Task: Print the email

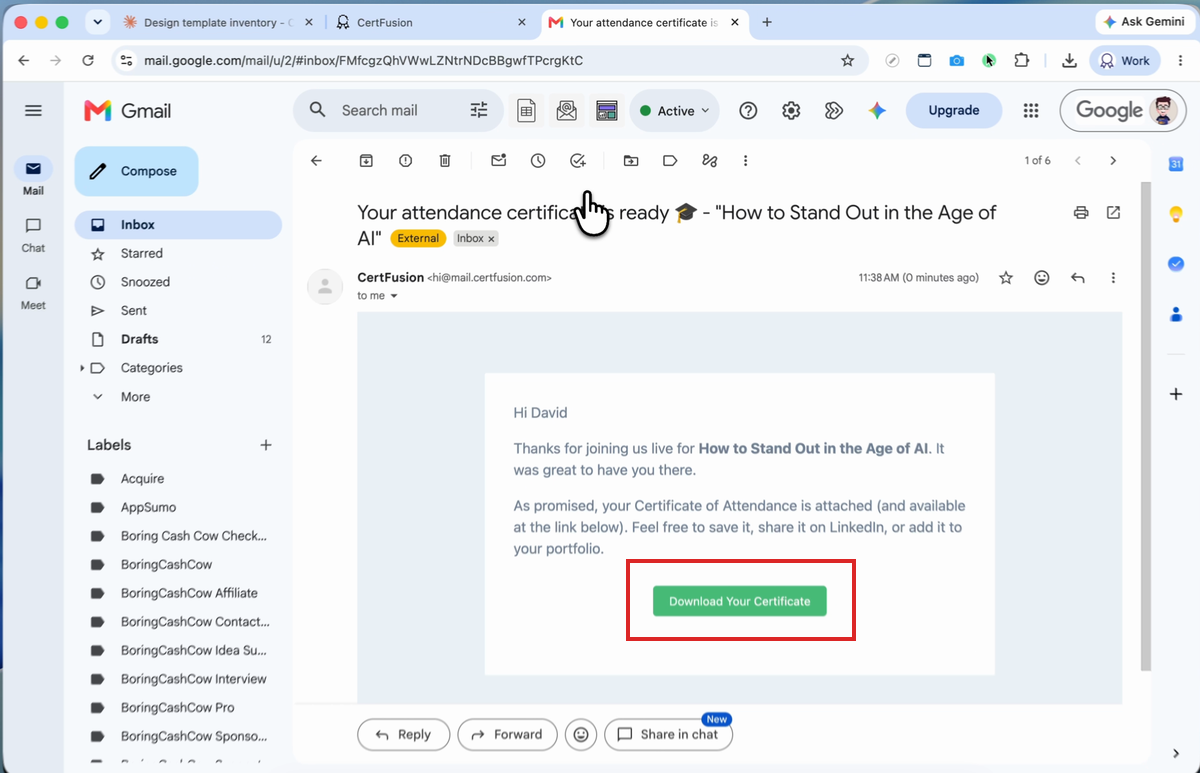Action: coord(1080,213)
